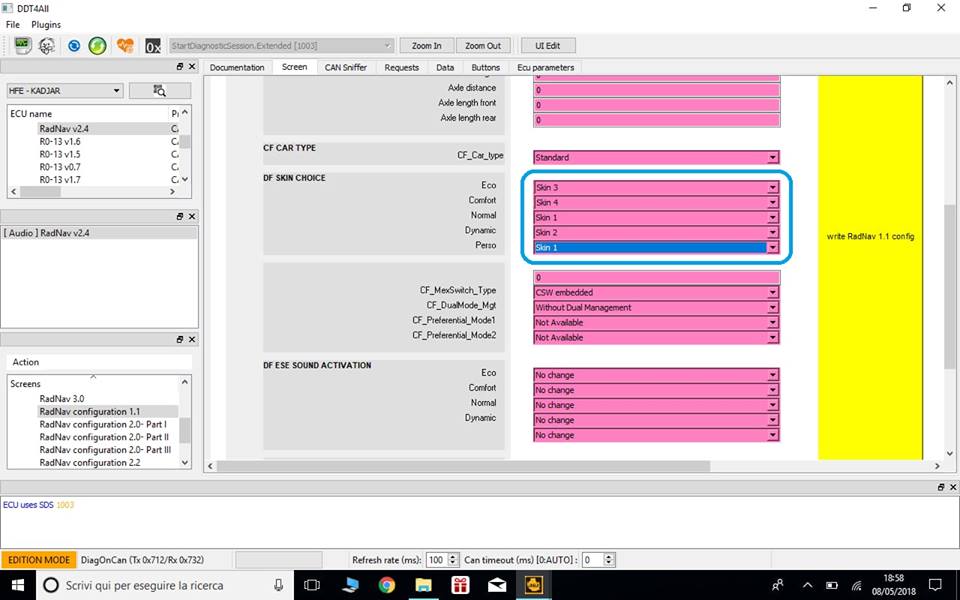Select the RadNav 3.0 screen

(62, 399)
